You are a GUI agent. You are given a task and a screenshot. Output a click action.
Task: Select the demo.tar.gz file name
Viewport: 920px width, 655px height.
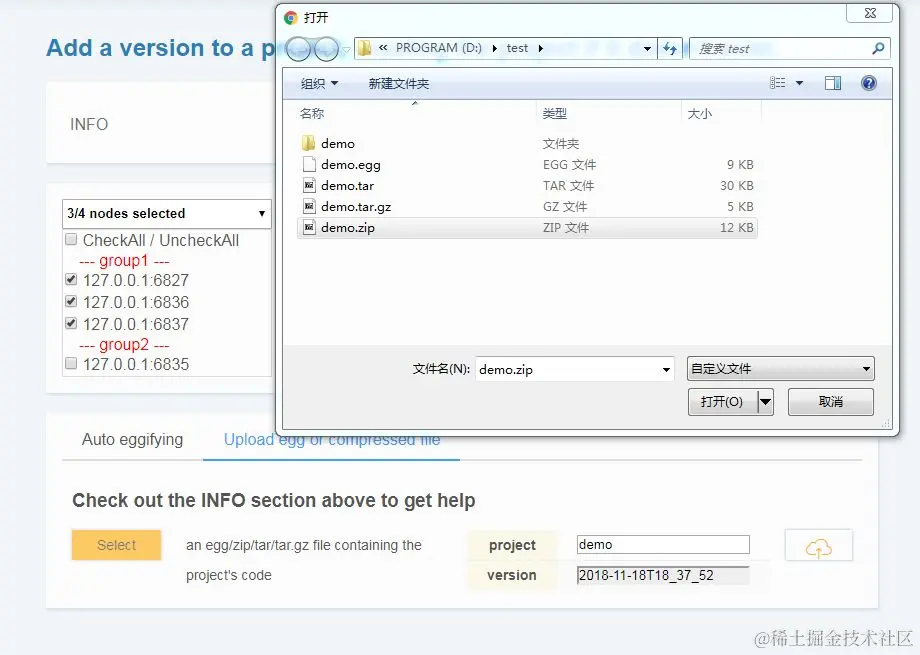(356, 207)
